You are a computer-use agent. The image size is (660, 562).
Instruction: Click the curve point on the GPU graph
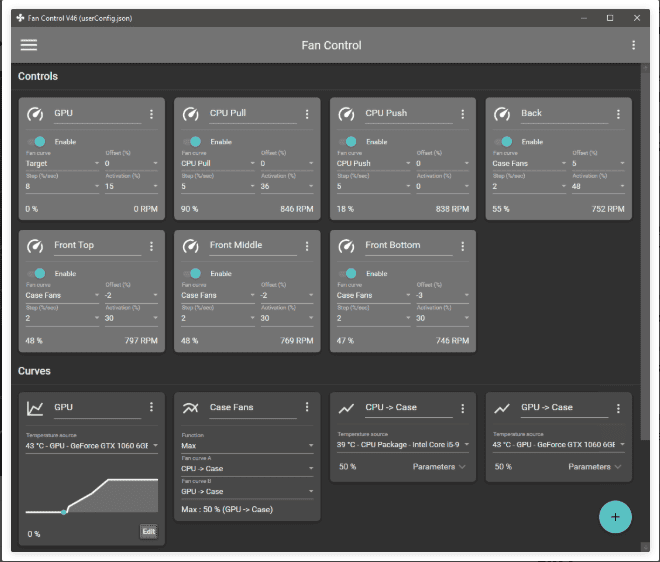point(64,512)
